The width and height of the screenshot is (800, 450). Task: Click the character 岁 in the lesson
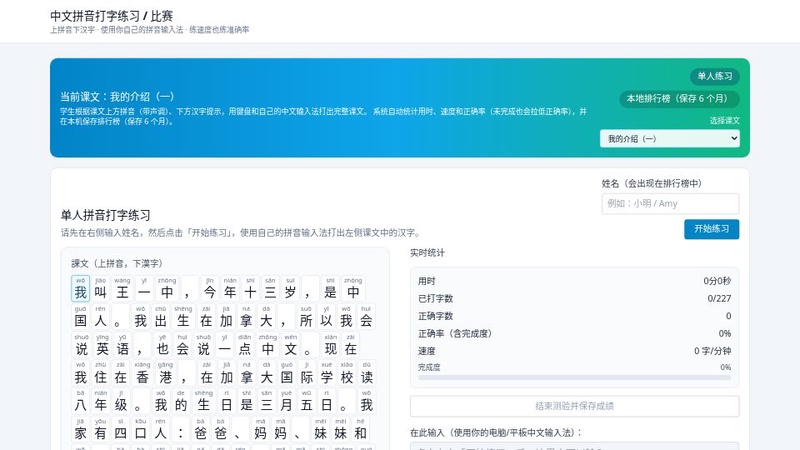click(x=290, y=289)
